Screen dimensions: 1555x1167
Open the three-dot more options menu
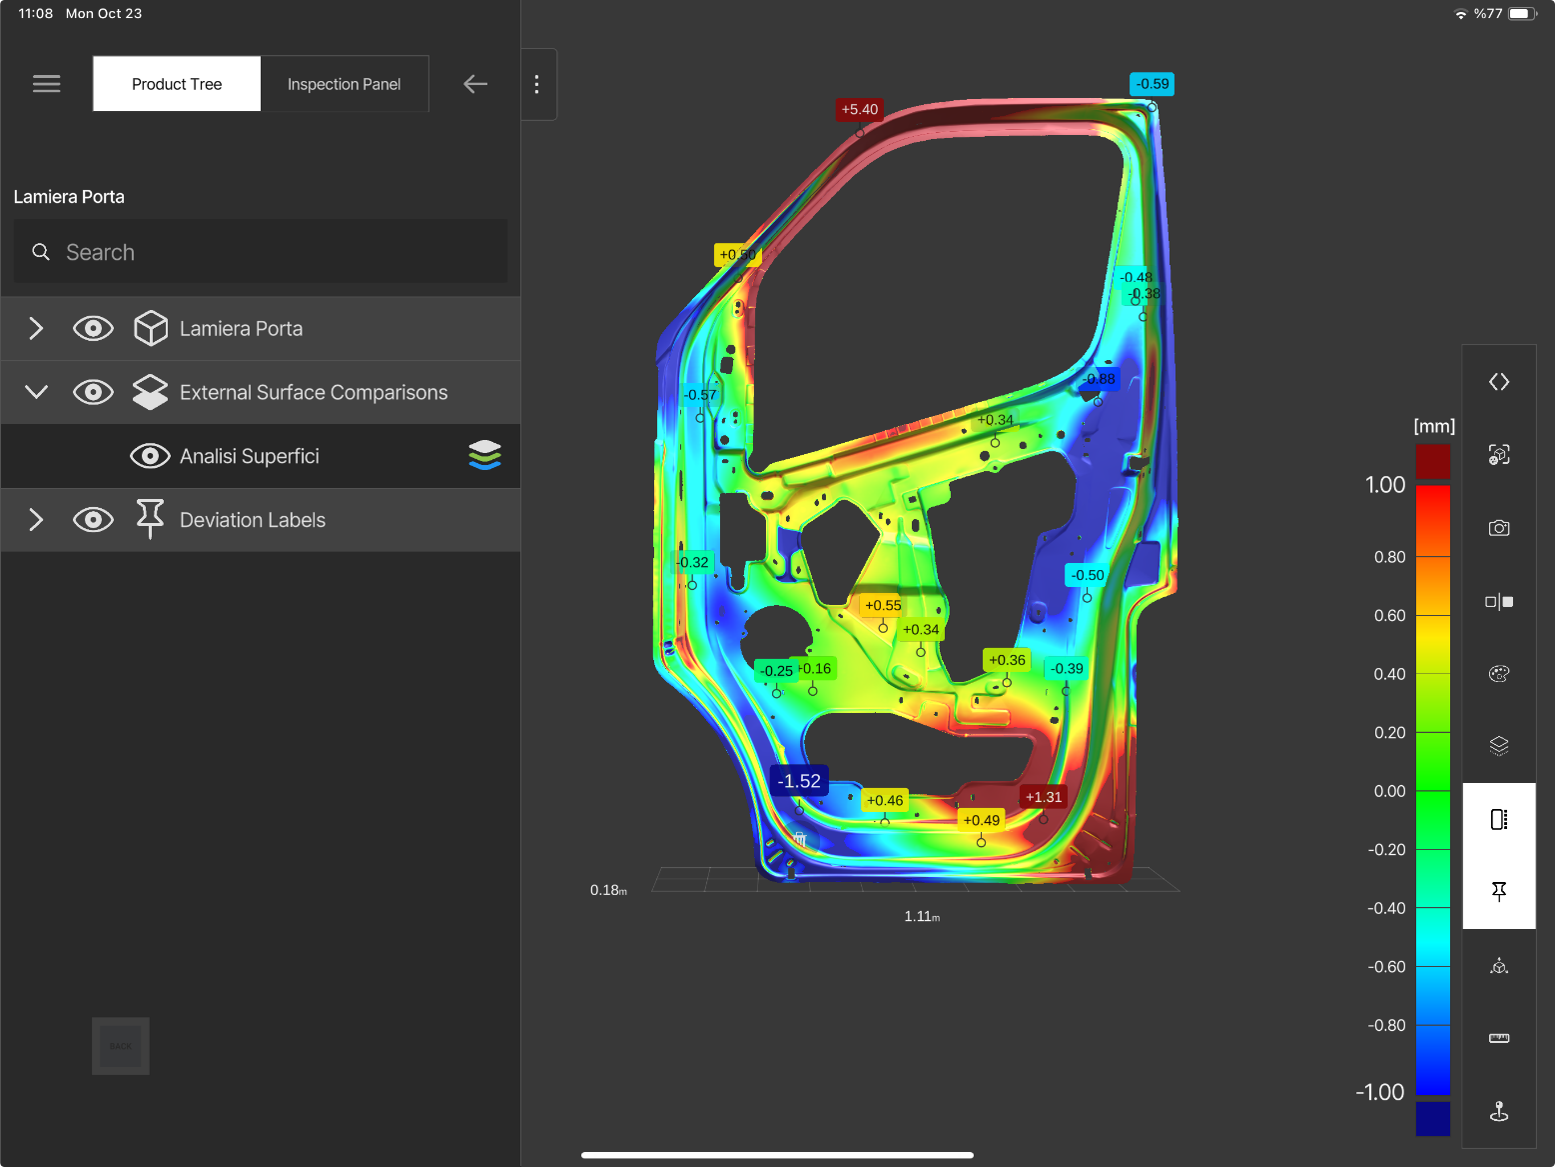tap(537, 84)
